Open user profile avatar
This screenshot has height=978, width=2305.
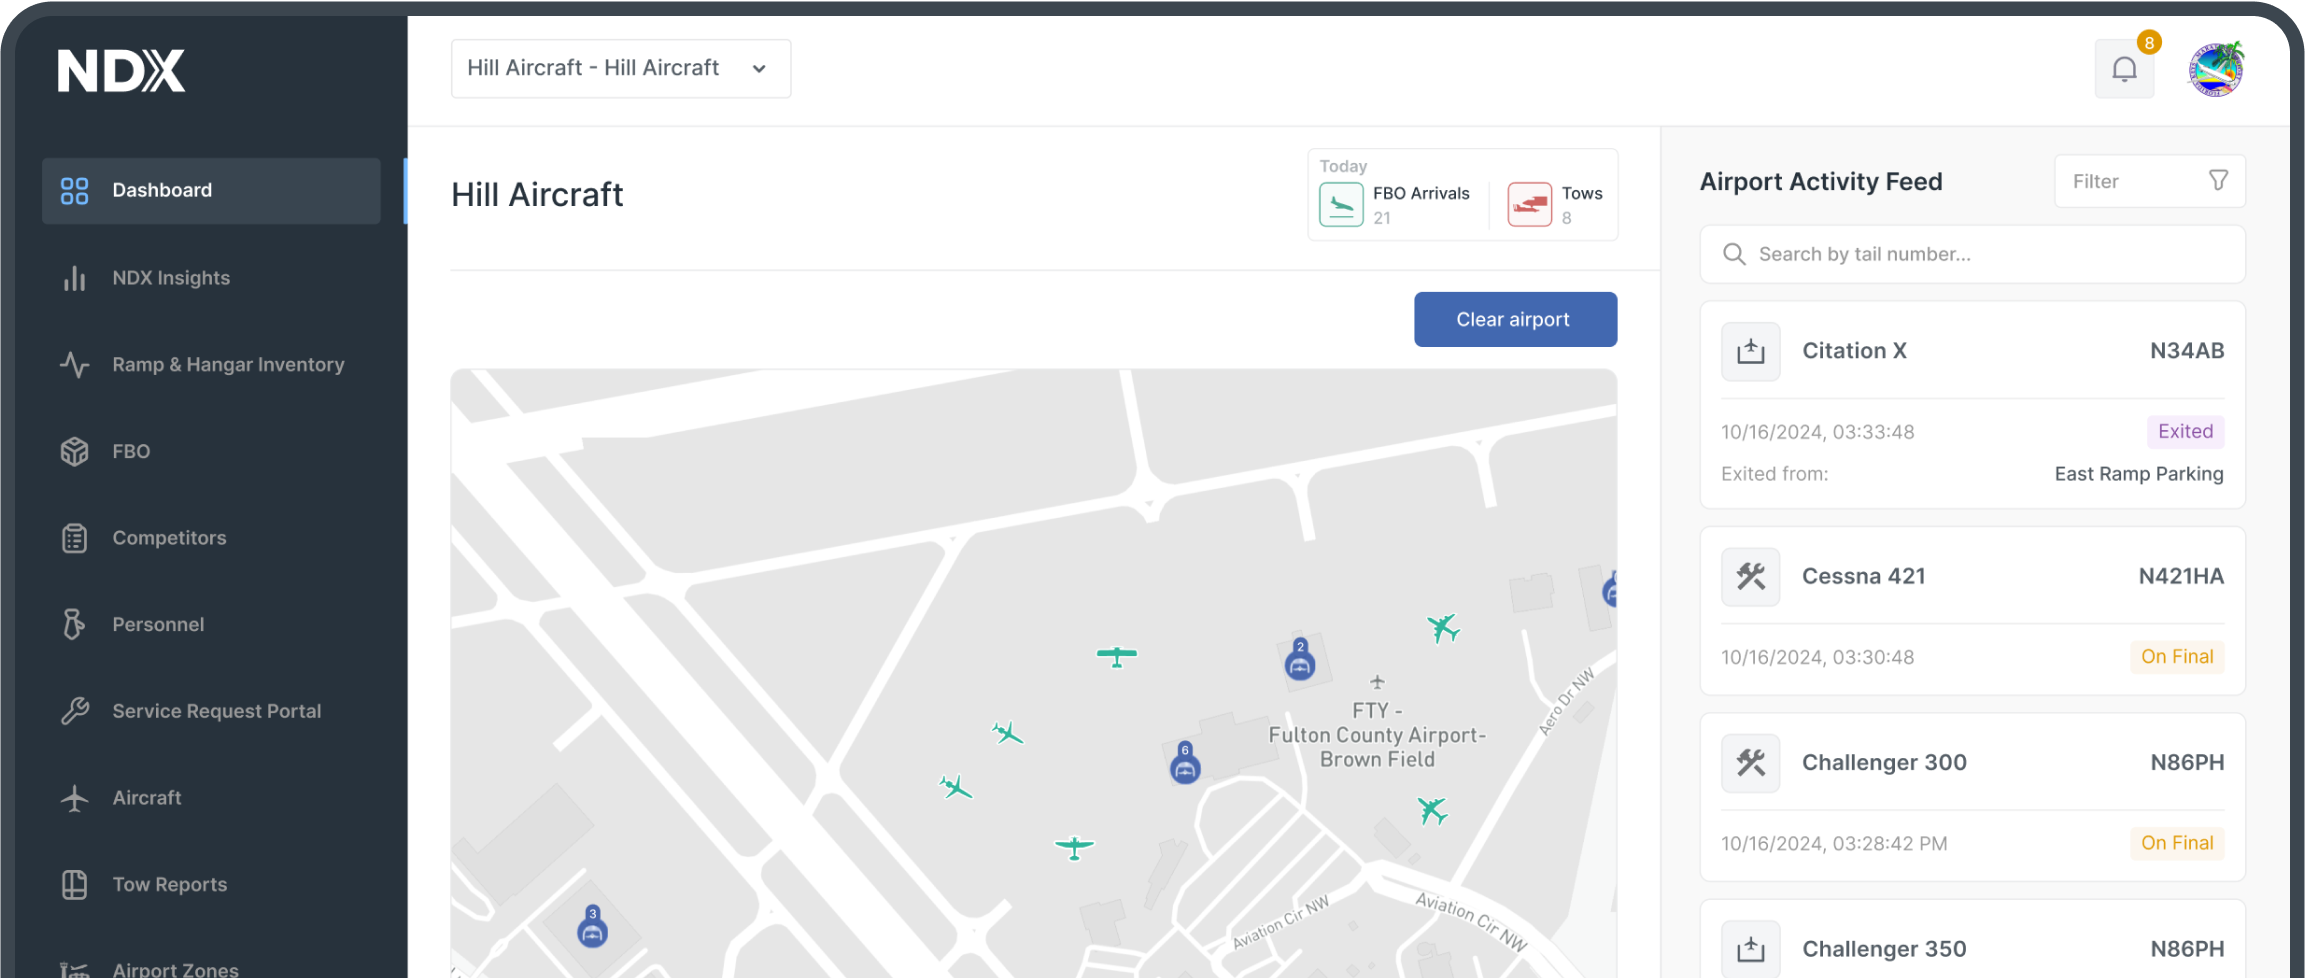[2216, 69]
